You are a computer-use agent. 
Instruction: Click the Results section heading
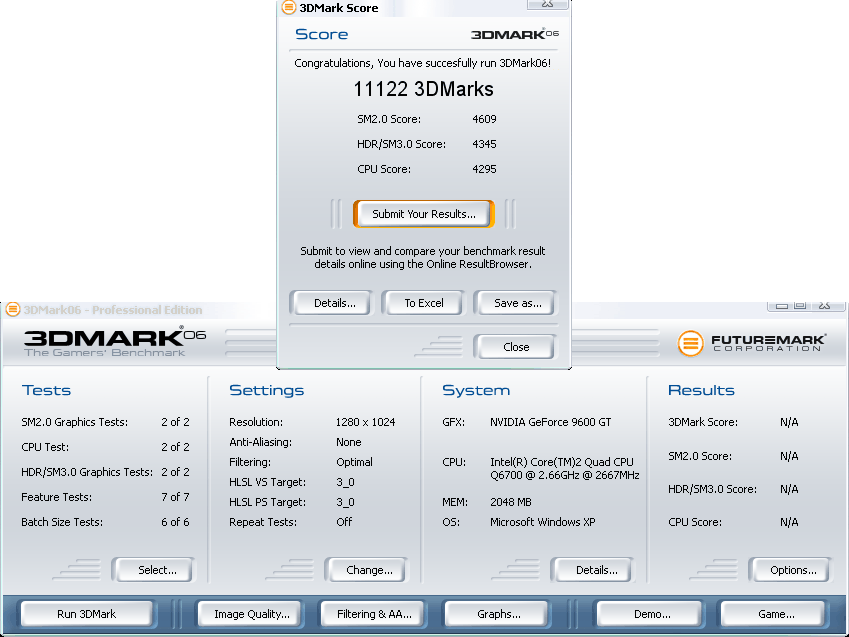pyautogui.click(x=701, y=391)
